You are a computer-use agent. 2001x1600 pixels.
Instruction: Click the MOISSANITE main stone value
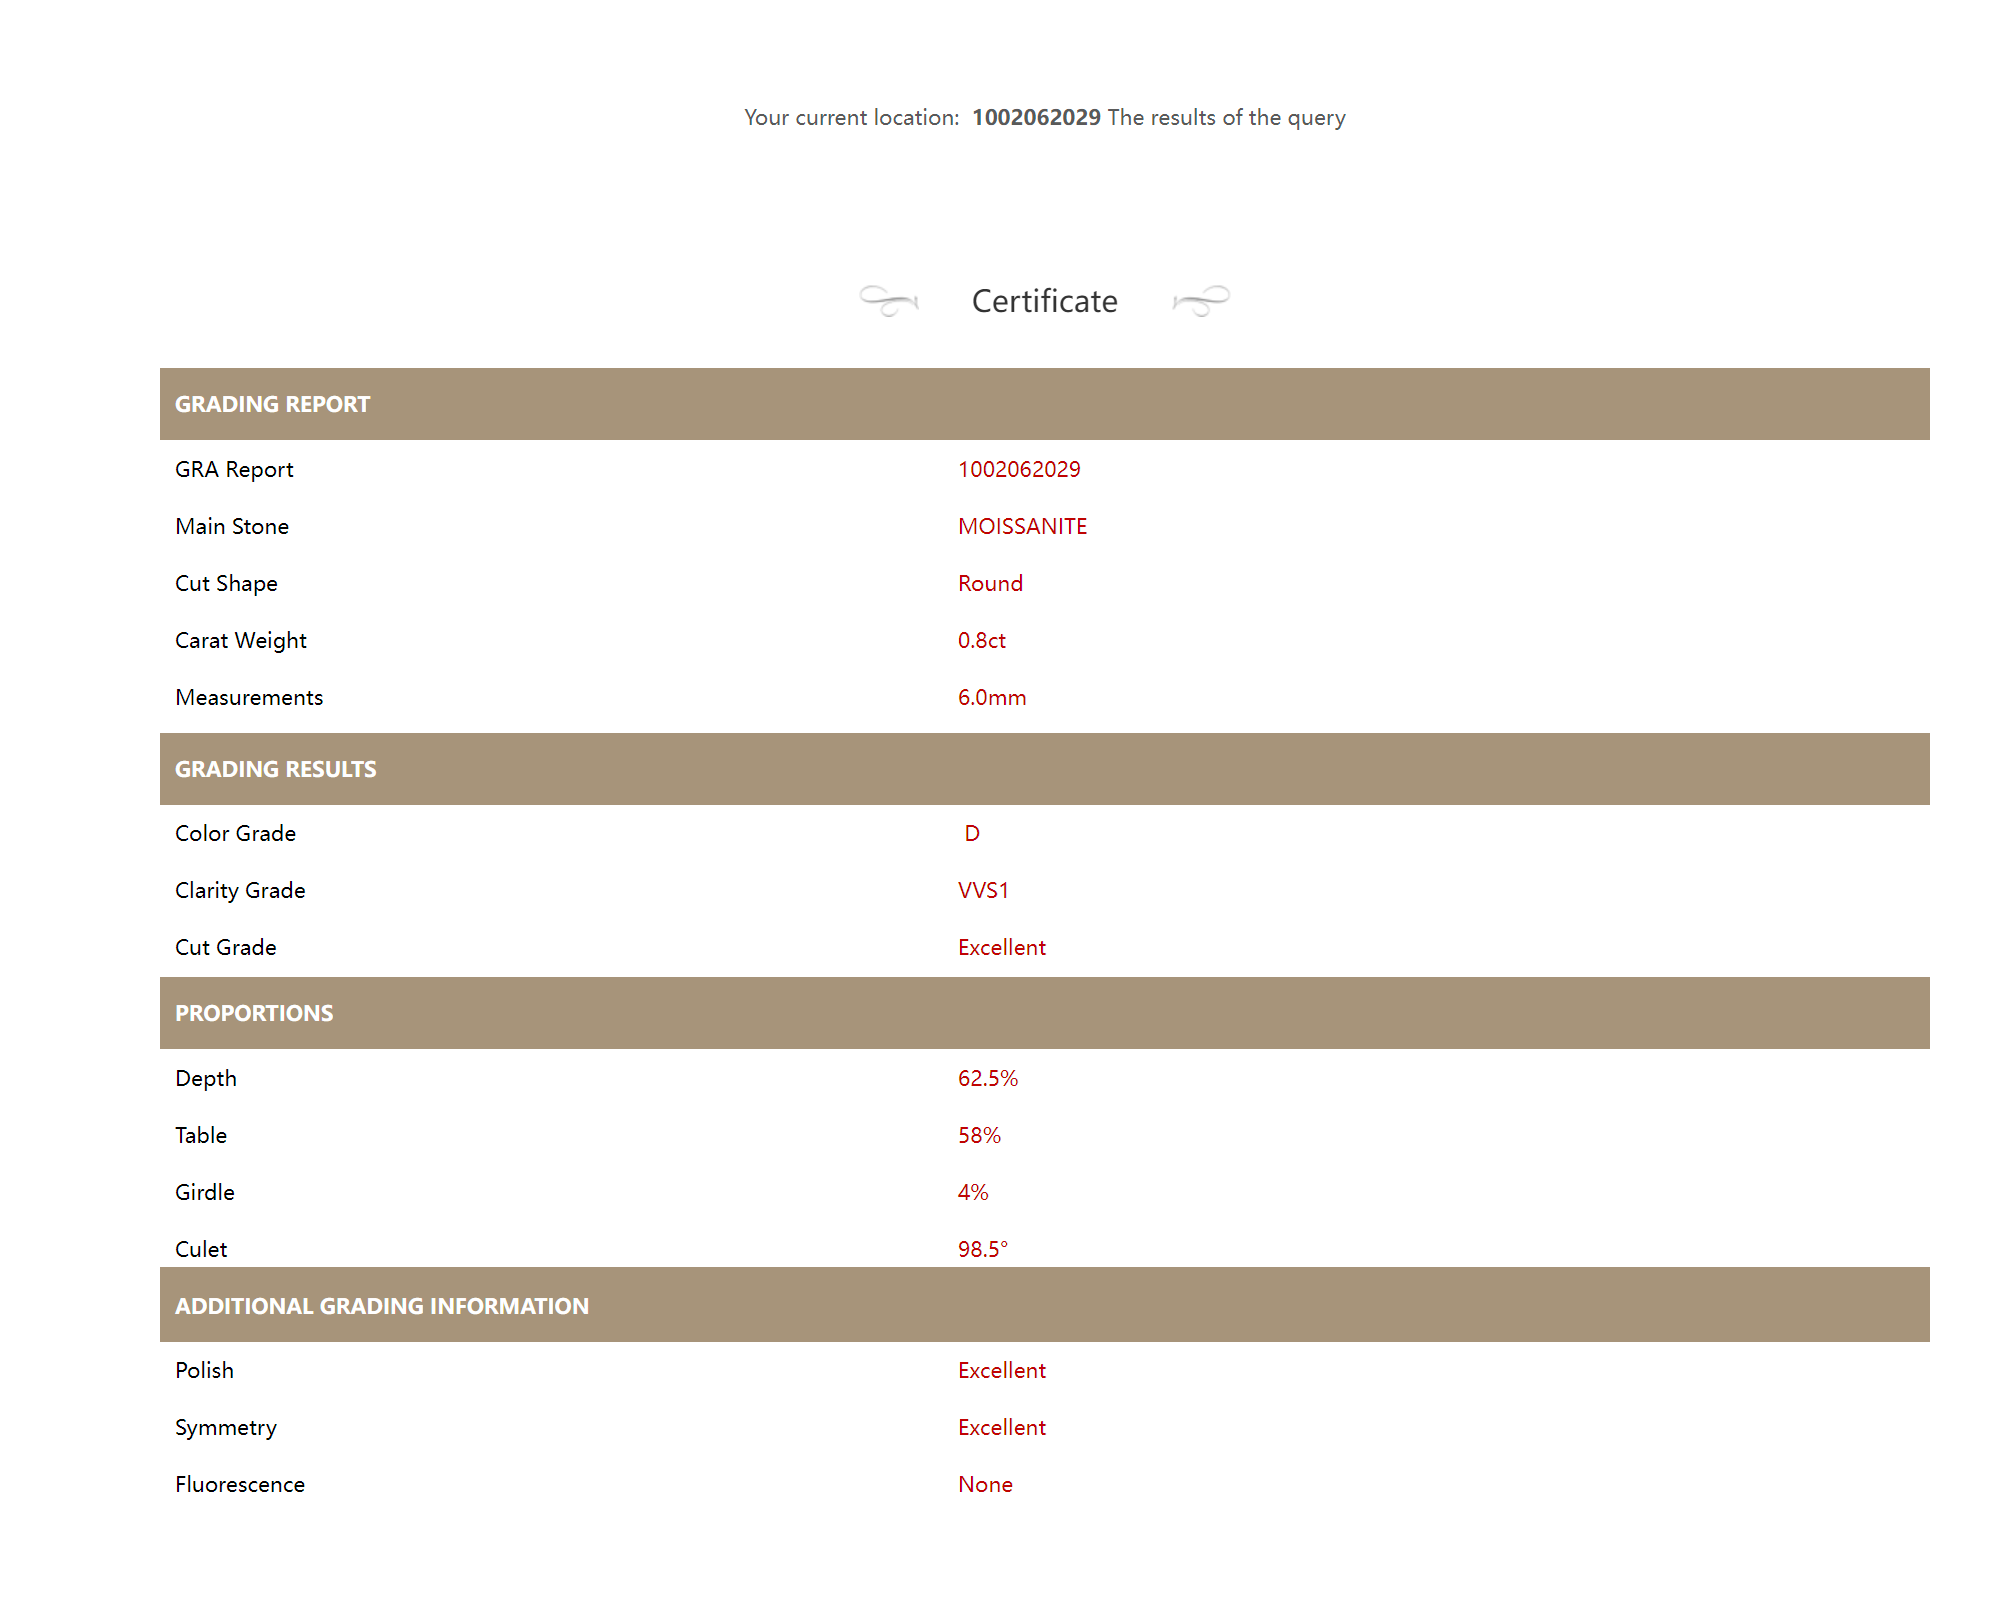point(1021,526)
